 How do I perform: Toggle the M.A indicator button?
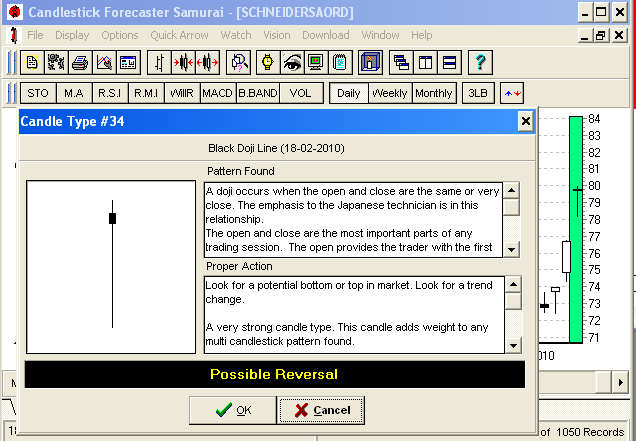tap(74, 93)
